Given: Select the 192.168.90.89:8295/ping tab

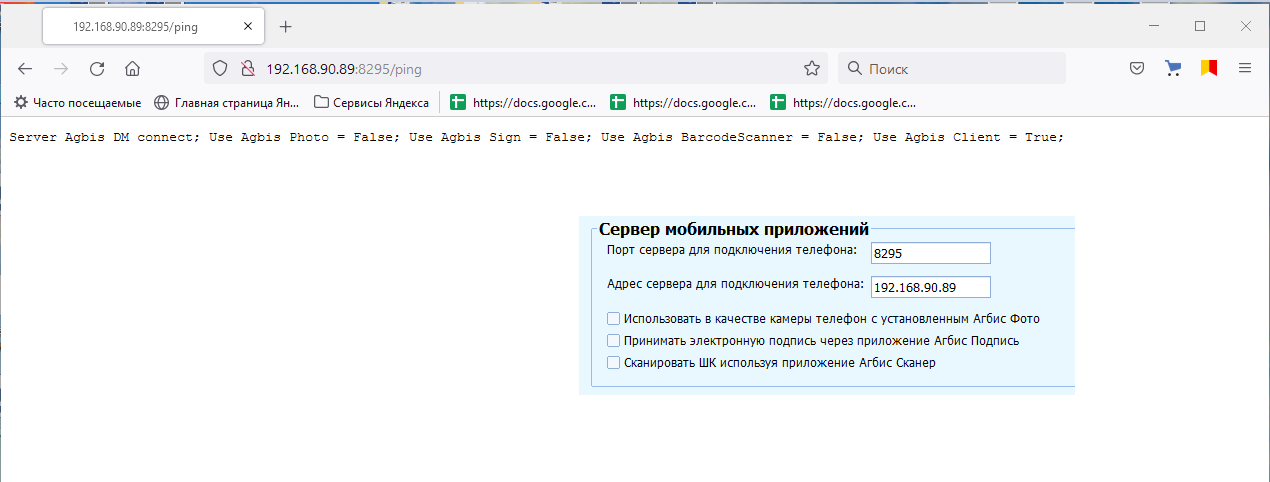Looking at the screenshot, I should point(154,27).
